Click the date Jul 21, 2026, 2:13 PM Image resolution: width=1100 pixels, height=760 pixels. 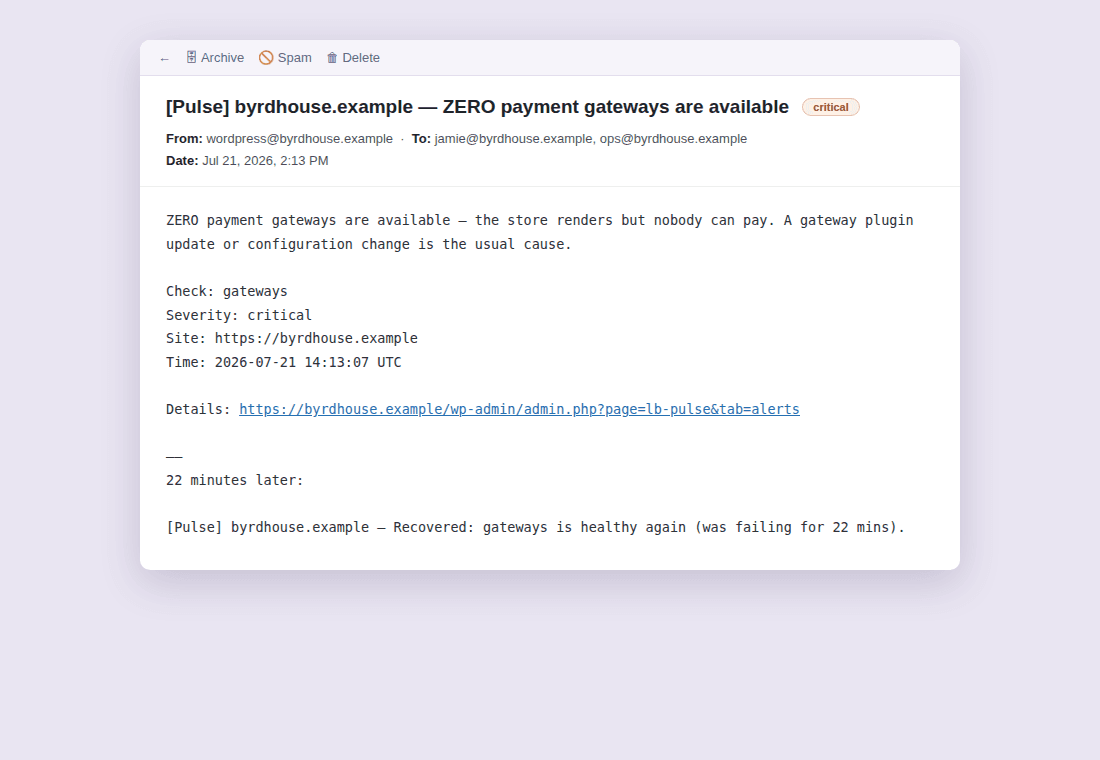pos(265,161)
